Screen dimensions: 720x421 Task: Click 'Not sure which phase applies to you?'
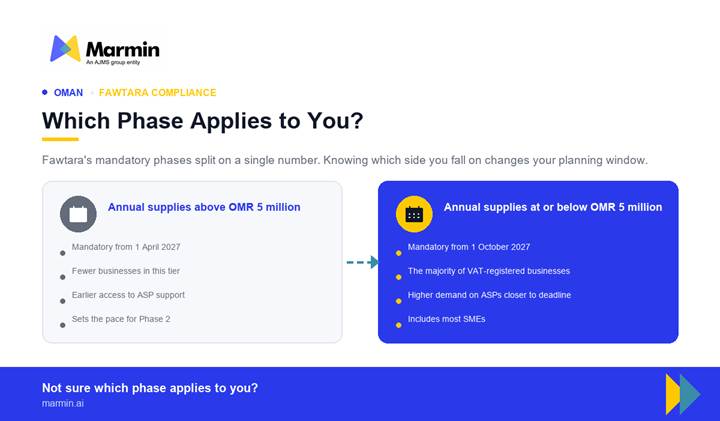[x=150, y=388]
